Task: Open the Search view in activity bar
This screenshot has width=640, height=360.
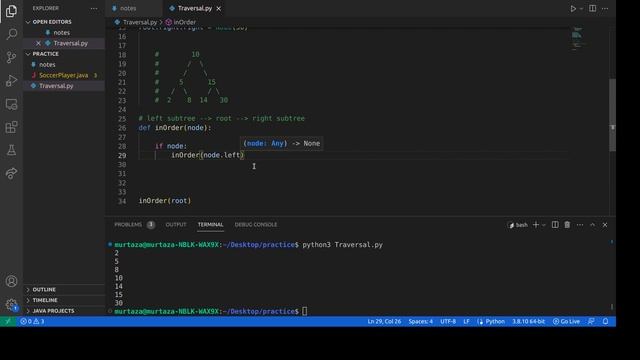Action: pyautogui.click(x=11, y=34)
